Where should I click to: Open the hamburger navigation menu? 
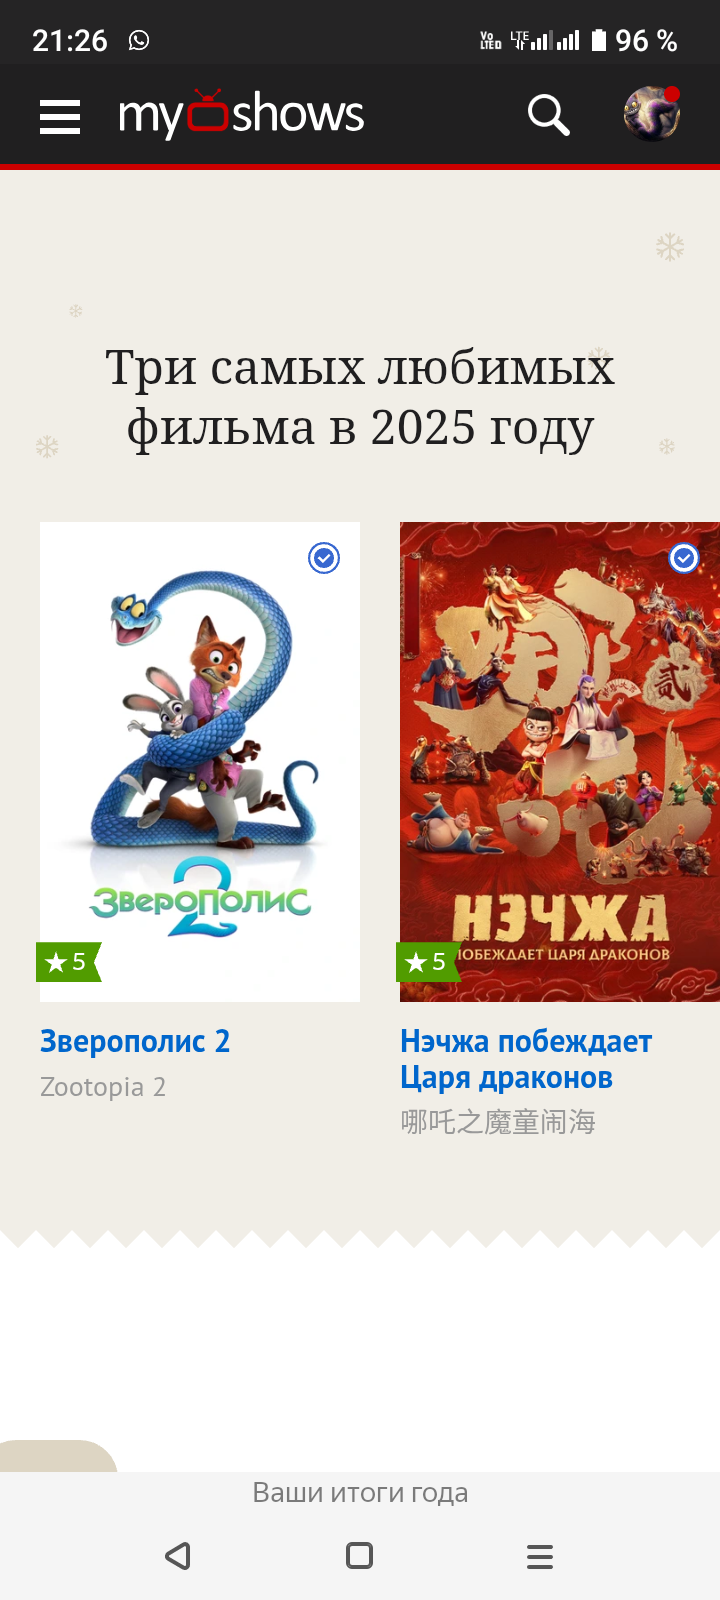point(60,116)
